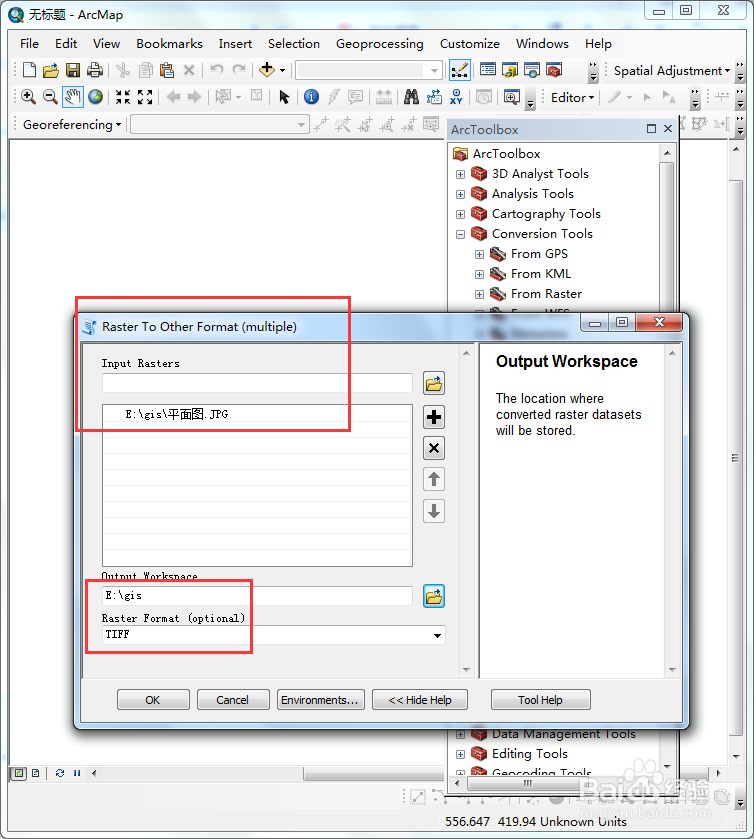Click the Fixed Zoom In icon
This screenshot has height=839, width=754.
point(123,97)
